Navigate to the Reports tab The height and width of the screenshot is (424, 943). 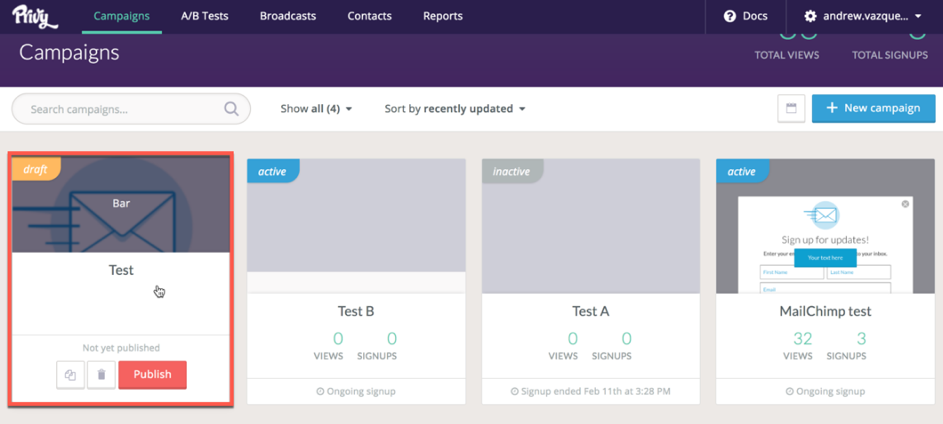coord(442,16)
